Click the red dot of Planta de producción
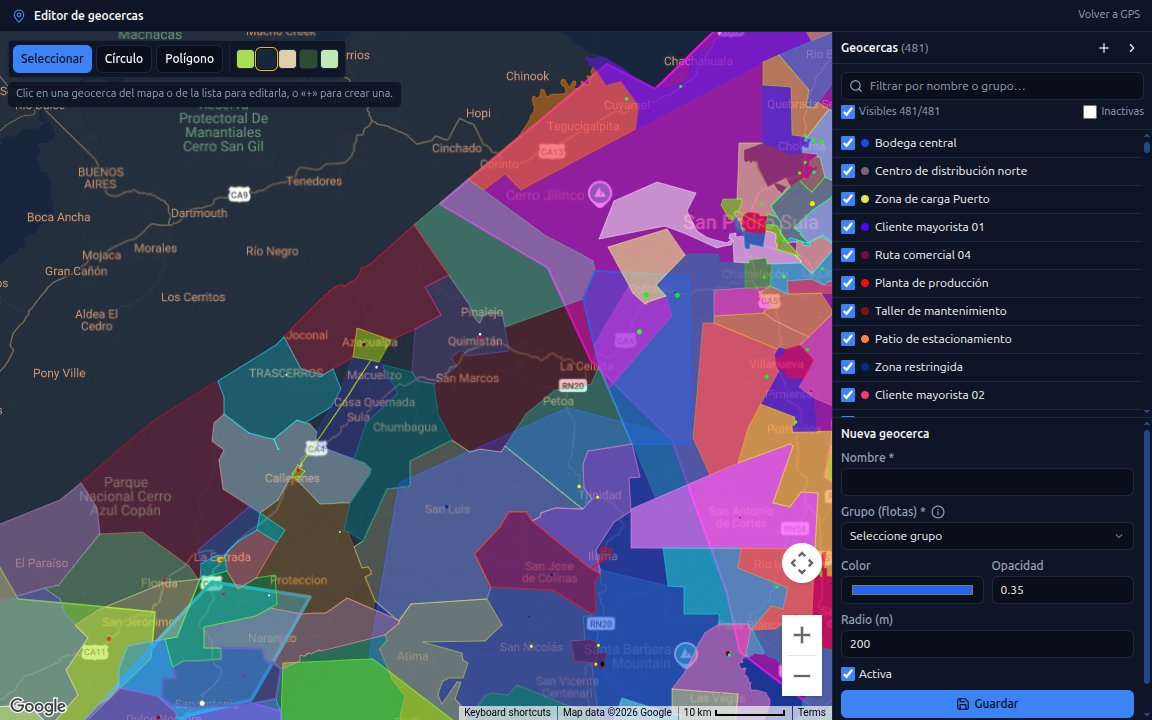1152x720 pixels. coord(865,283)
